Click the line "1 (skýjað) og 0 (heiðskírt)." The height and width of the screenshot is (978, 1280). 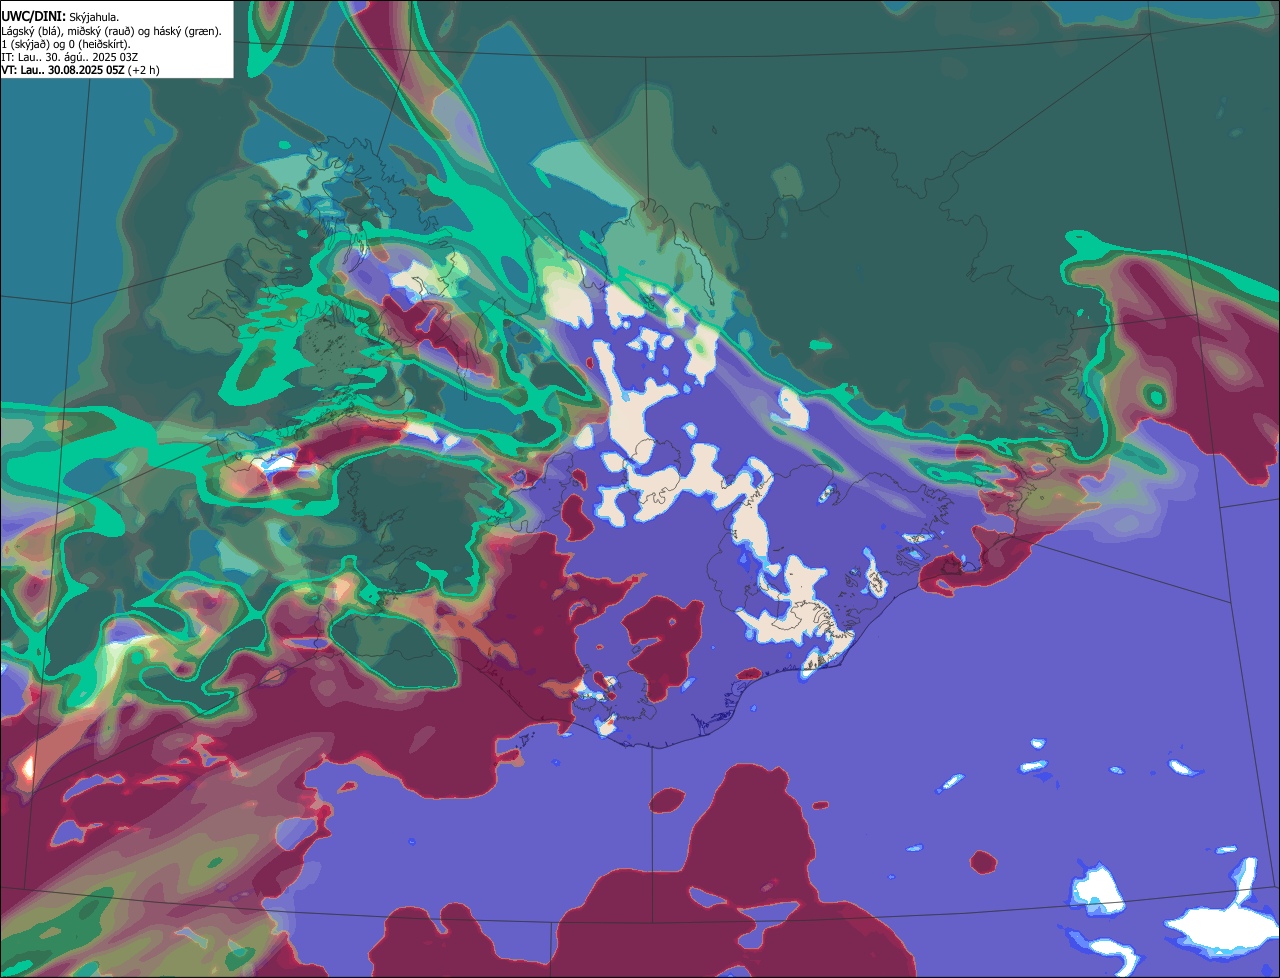(65, 45)
